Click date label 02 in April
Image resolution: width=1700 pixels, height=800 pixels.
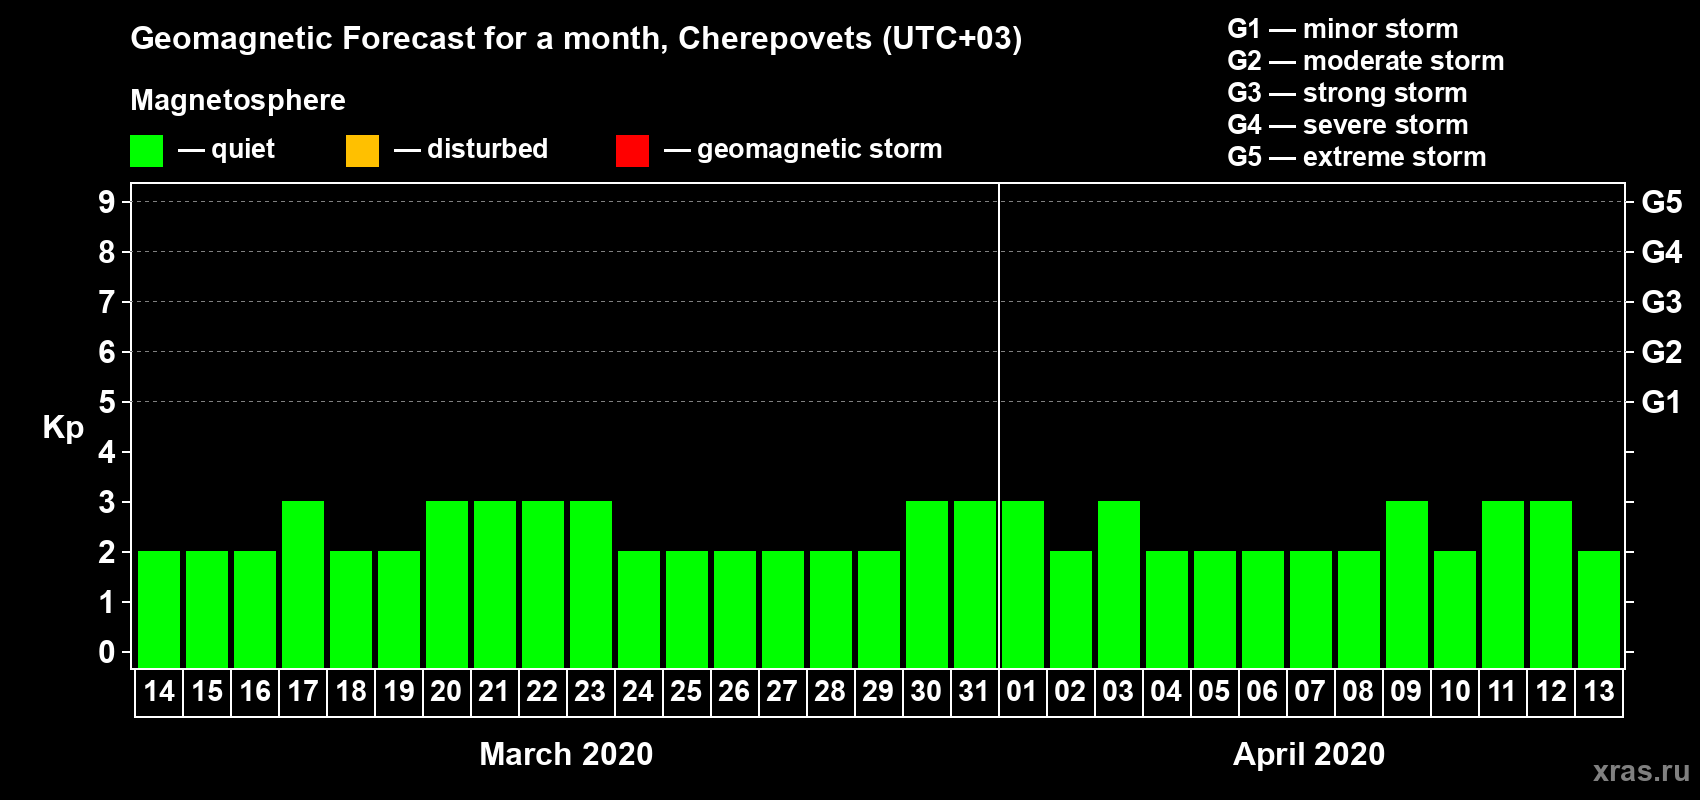1070,691
